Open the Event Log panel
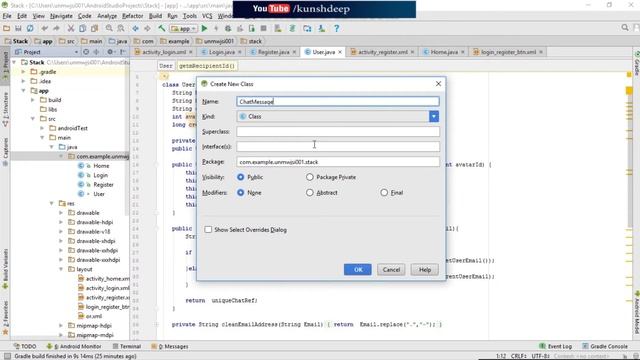 [556, 346]
